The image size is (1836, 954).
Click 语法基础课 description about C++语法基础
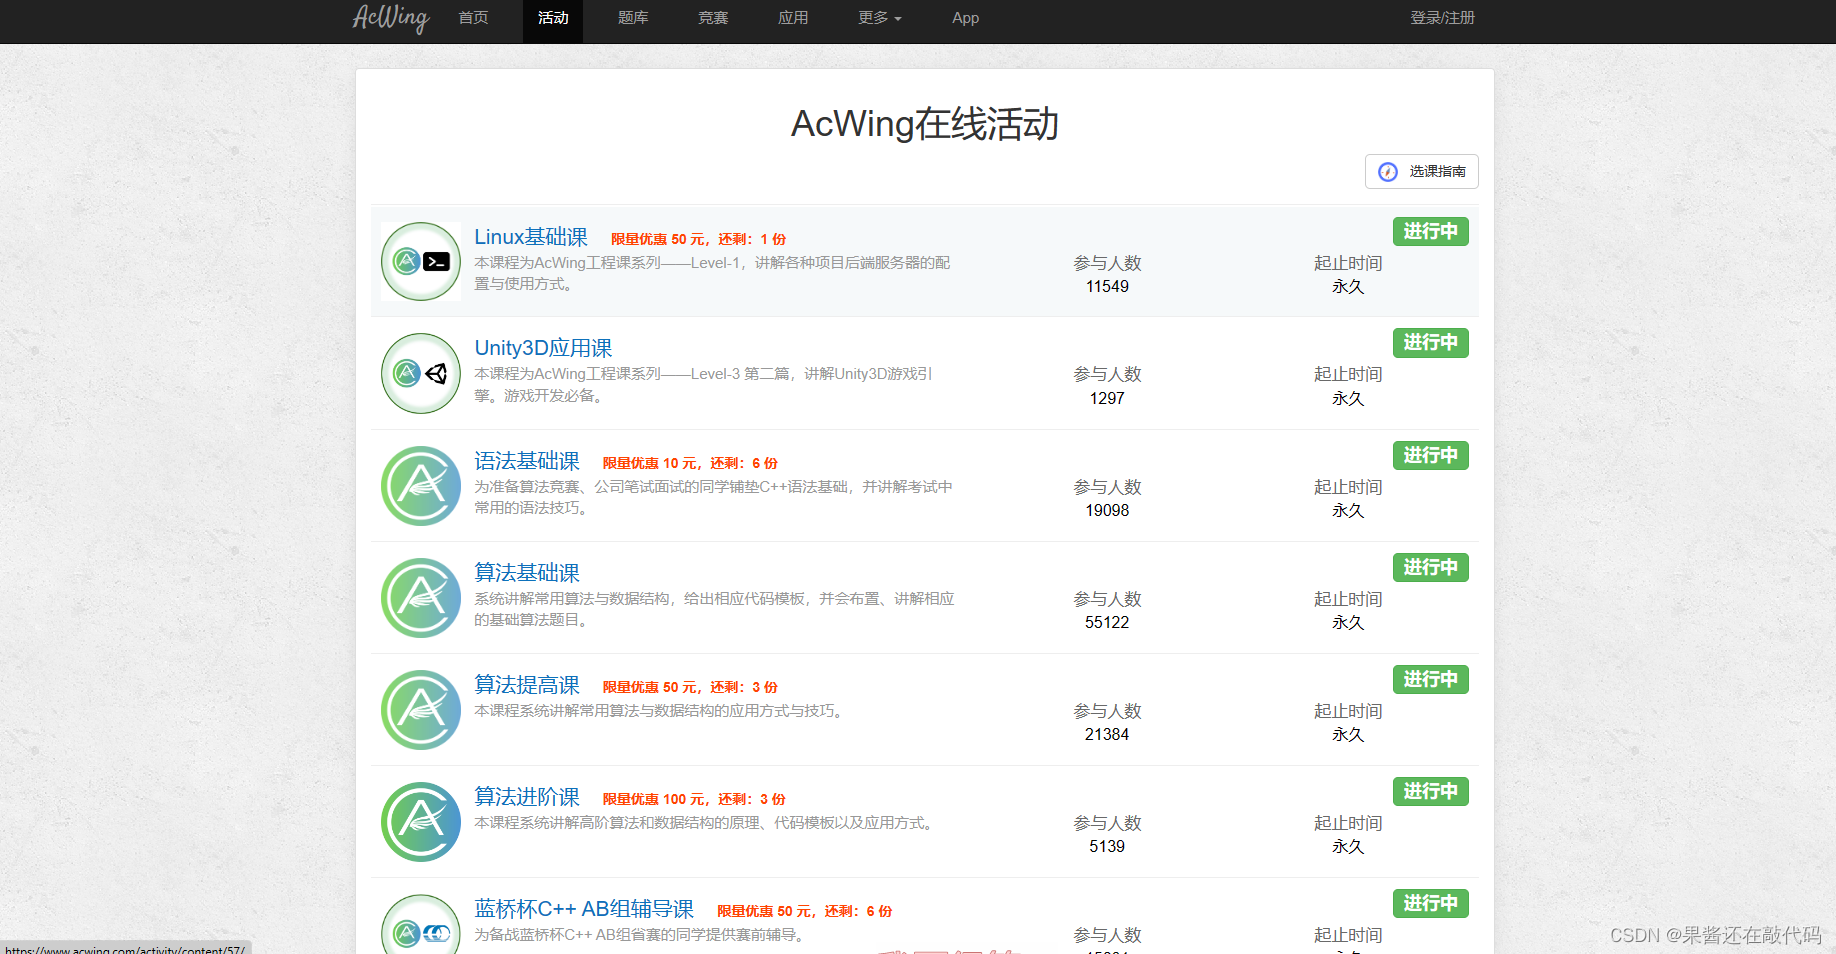click(x=713, y=497)
